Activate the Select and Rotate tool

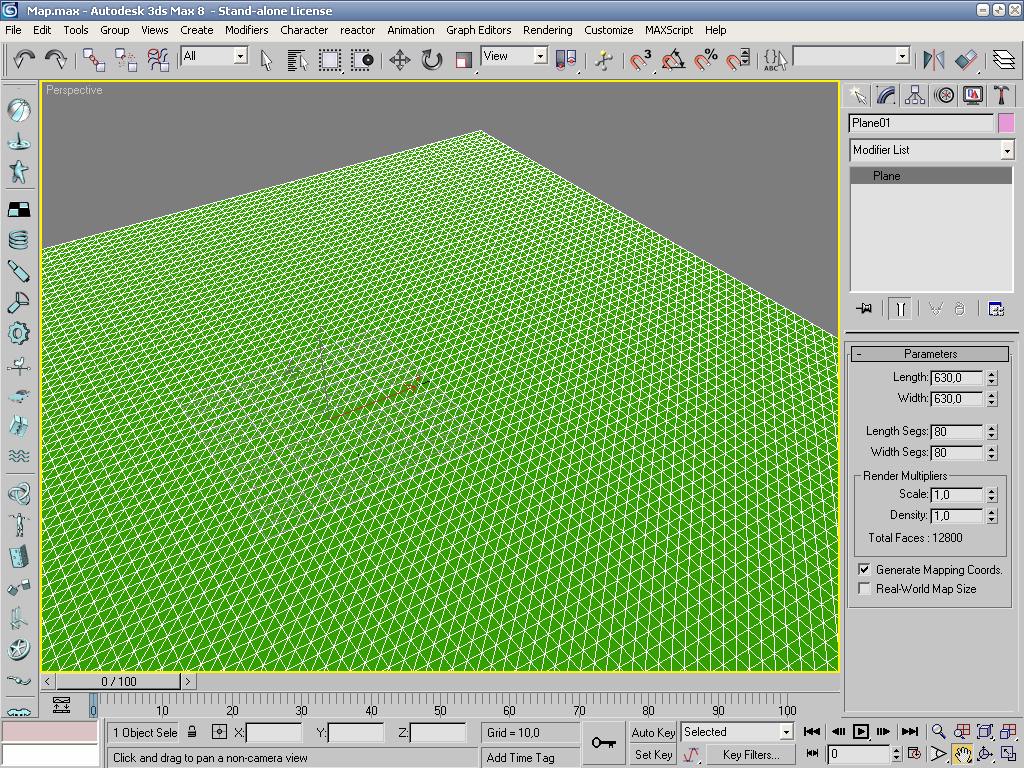click(x=432, y=60)
